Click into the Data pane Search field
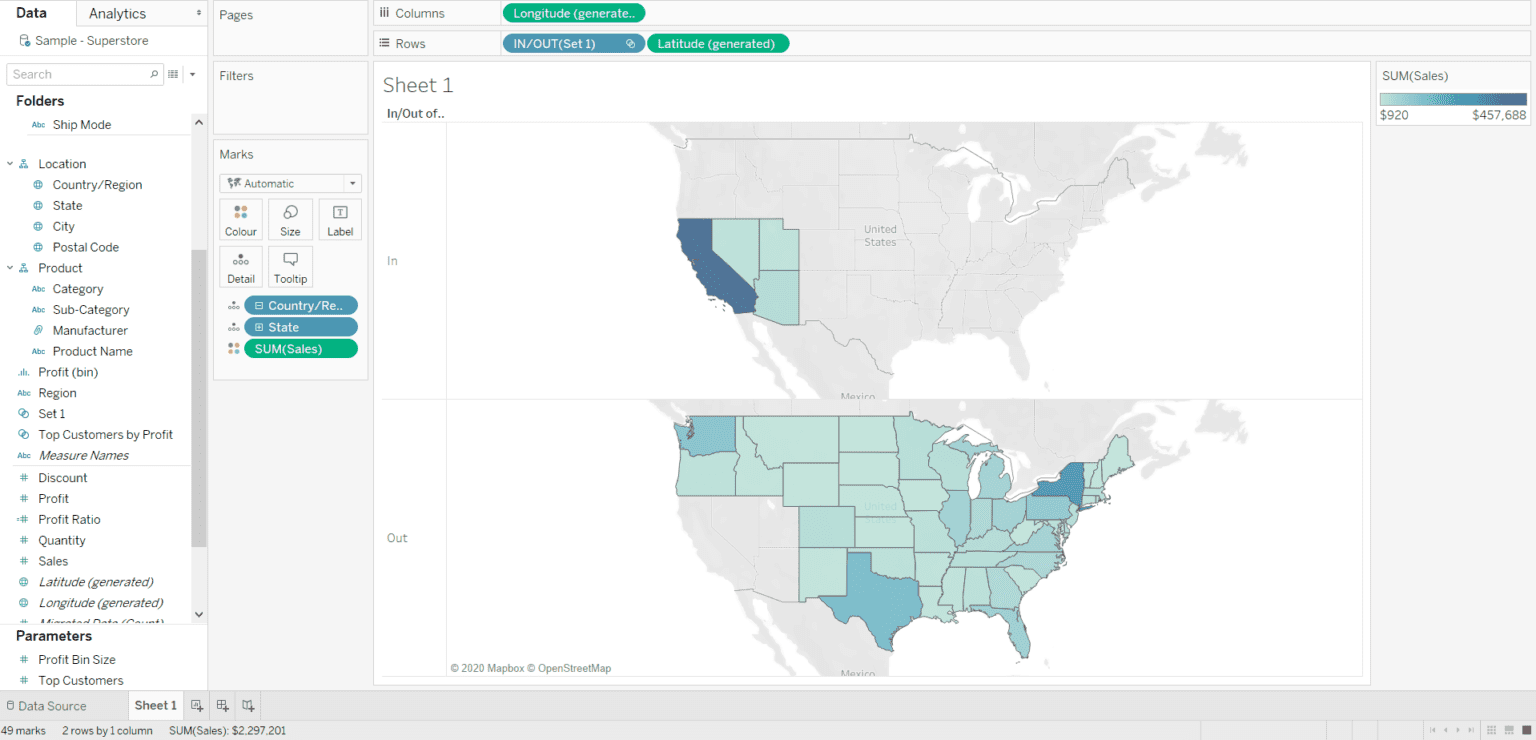Viewport: 1536px width, 740px height. point(78,74)
